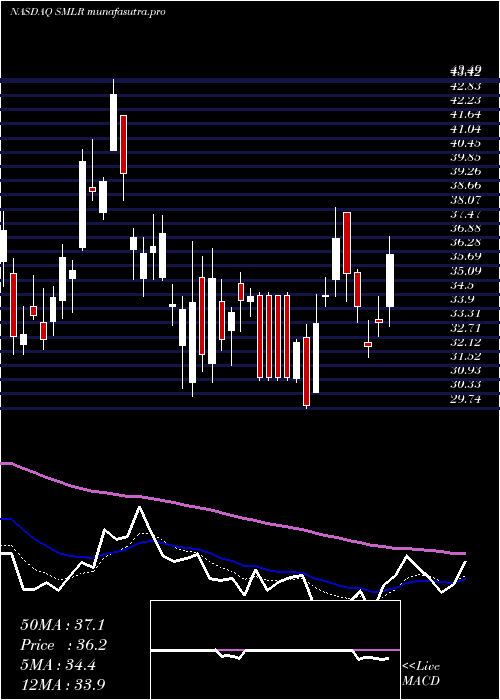Click the 29.74 price axis label
Image resolution: width=500 pixels, height=700 pixels.
tap(466, 399)
